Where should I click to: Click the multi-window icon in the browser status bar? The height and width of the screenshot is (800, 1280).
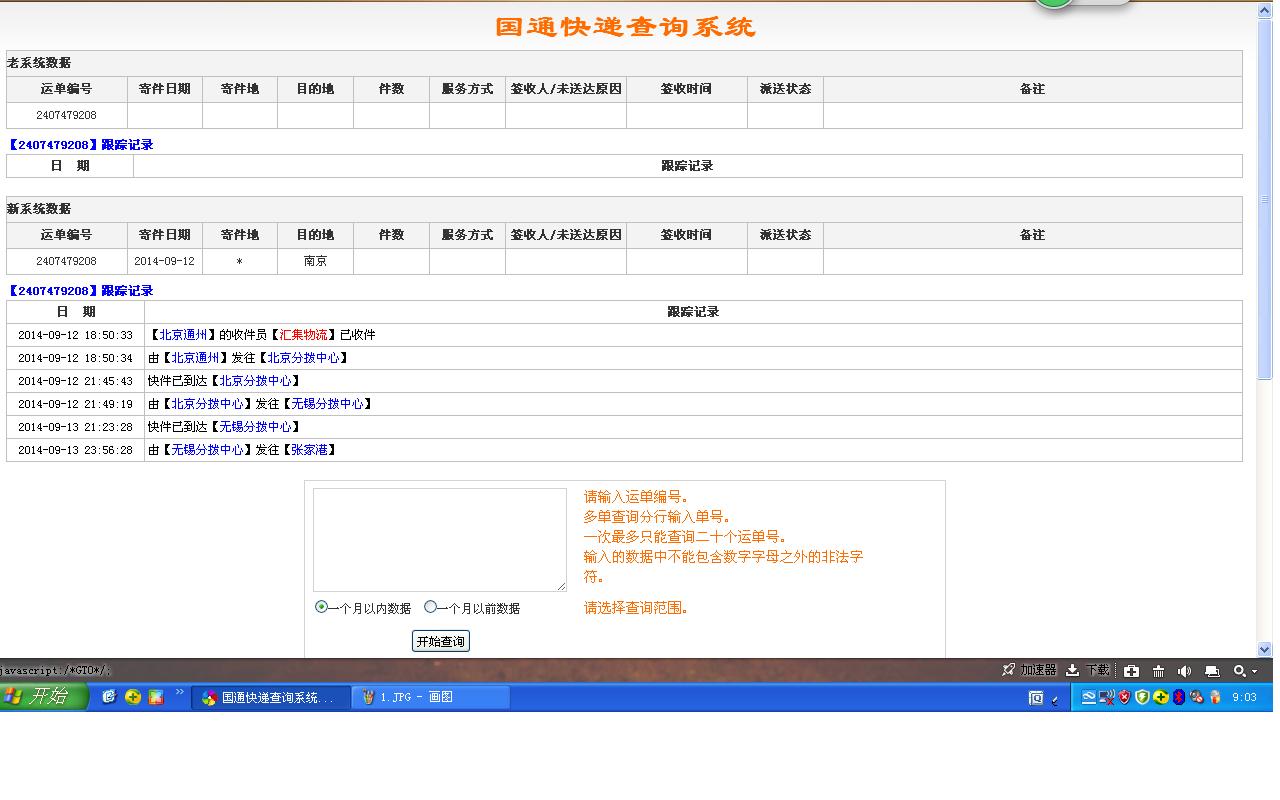[x=1212, y=671]
